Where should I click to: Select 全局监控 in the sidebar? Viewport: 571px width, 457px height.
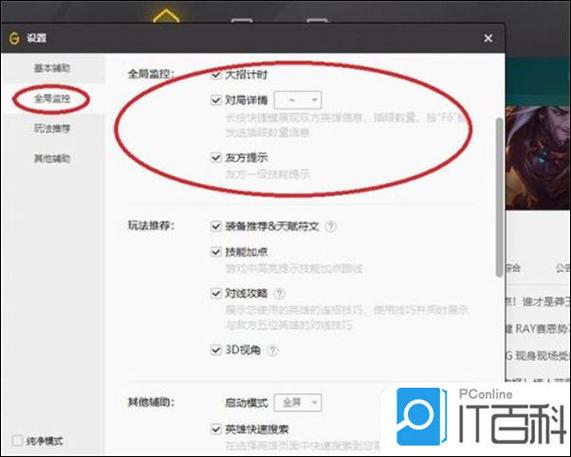(x=52, y=99)
